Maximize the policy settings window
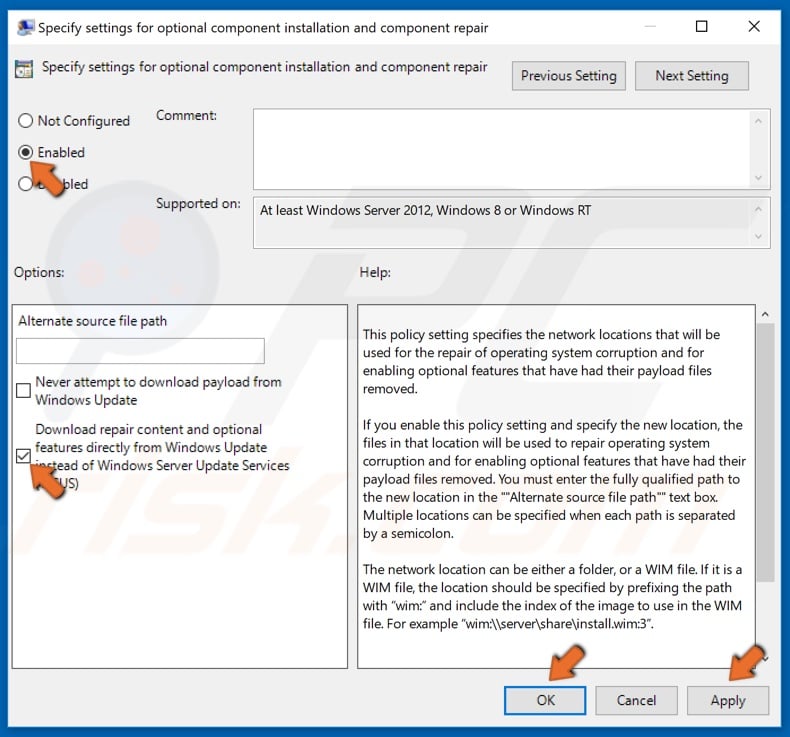 tap(701, 26)
